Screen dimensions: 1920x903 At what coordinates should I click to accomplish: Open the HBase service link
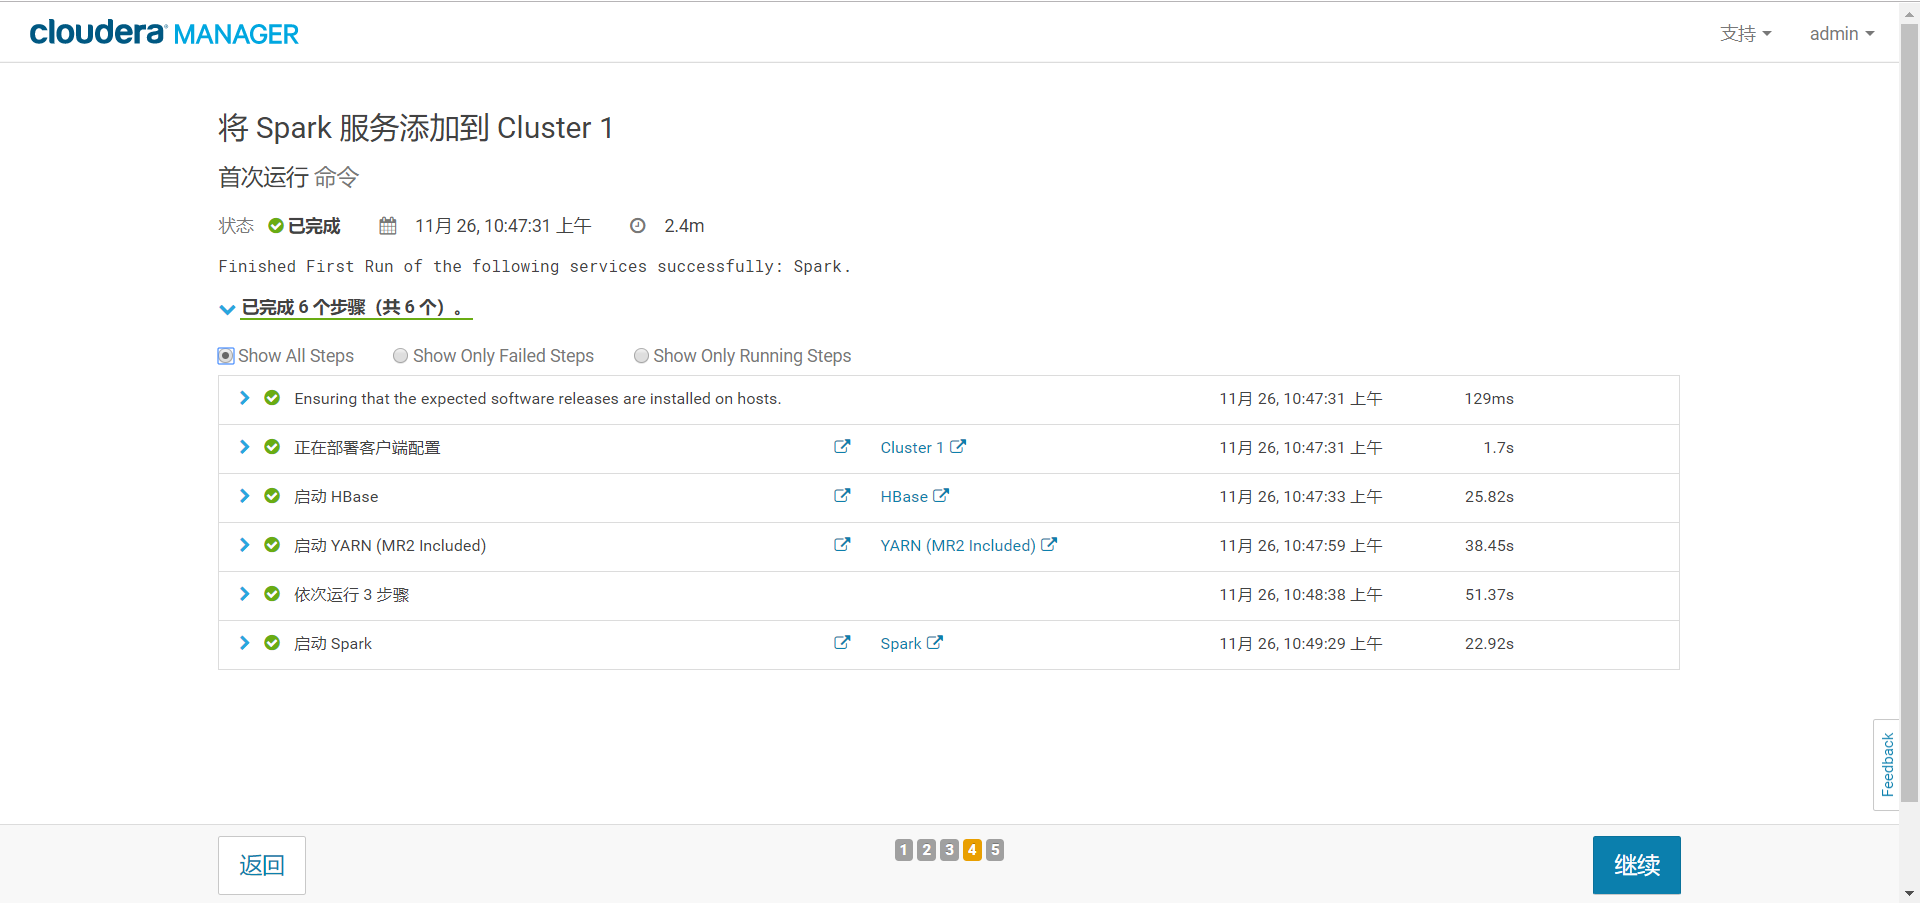(904, 497)
